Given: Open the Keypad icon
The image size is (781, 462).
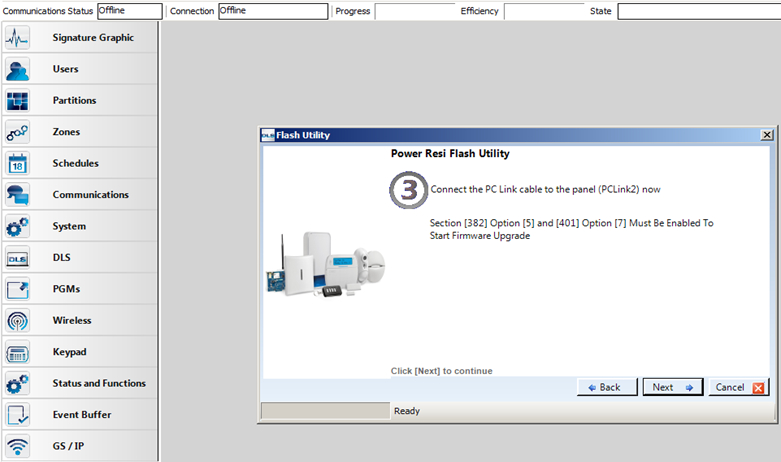Looking at the screenshot, I should (18, 352).
